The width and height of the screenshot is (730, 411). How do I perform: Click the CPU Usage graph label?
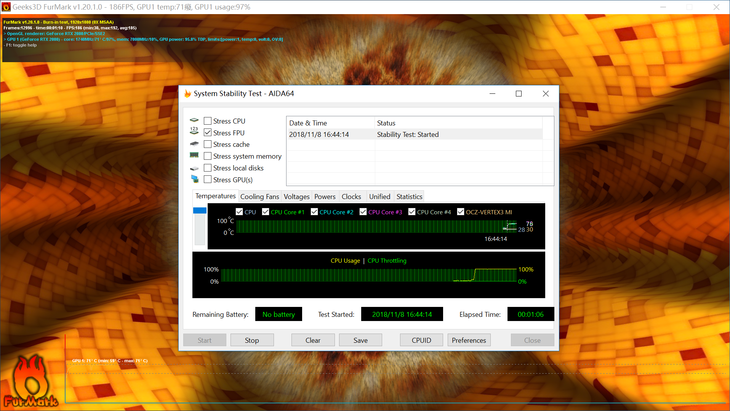click(345, 261)
